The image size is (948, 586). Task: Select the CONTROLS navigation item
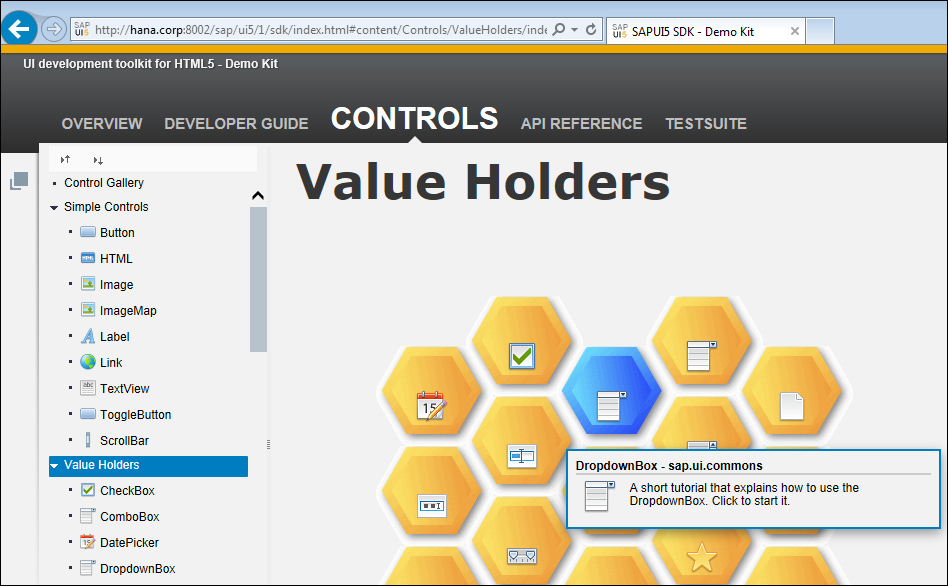tap(415, 119)
